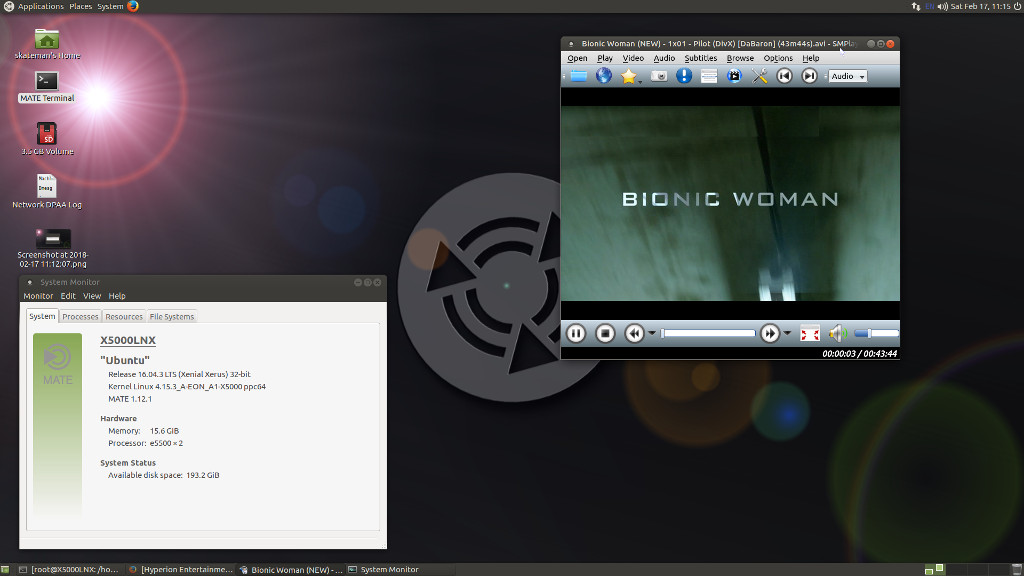
Task: Click the Kernel Linux 4.15.3 text line
Action: click(x=187, y=387)
